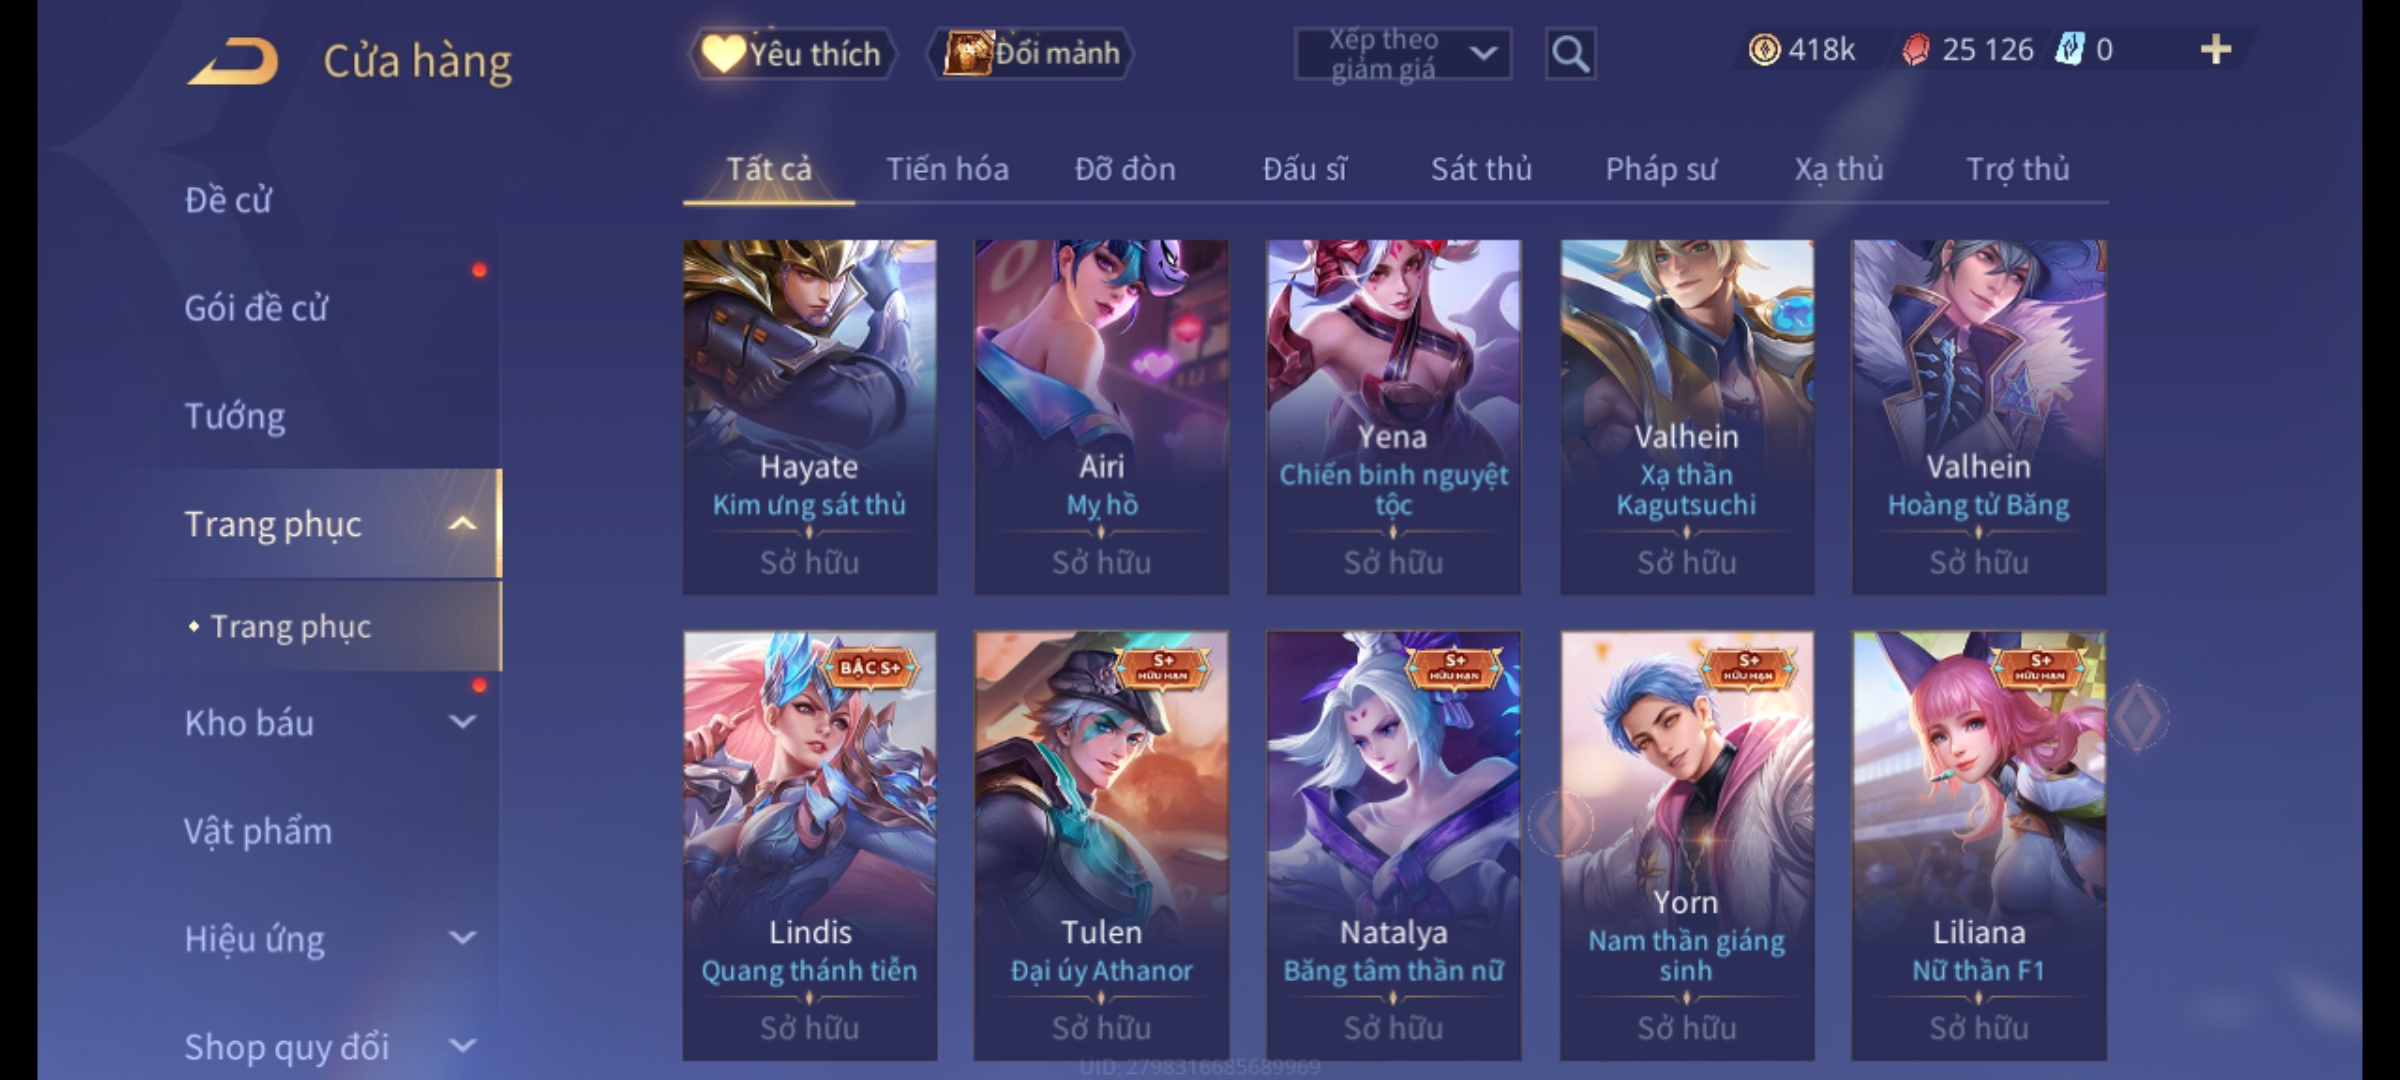This screenshot has width=2400, height=1080.
Task: Select the Tiến hóa tab
Action: (x=947, y=169)
